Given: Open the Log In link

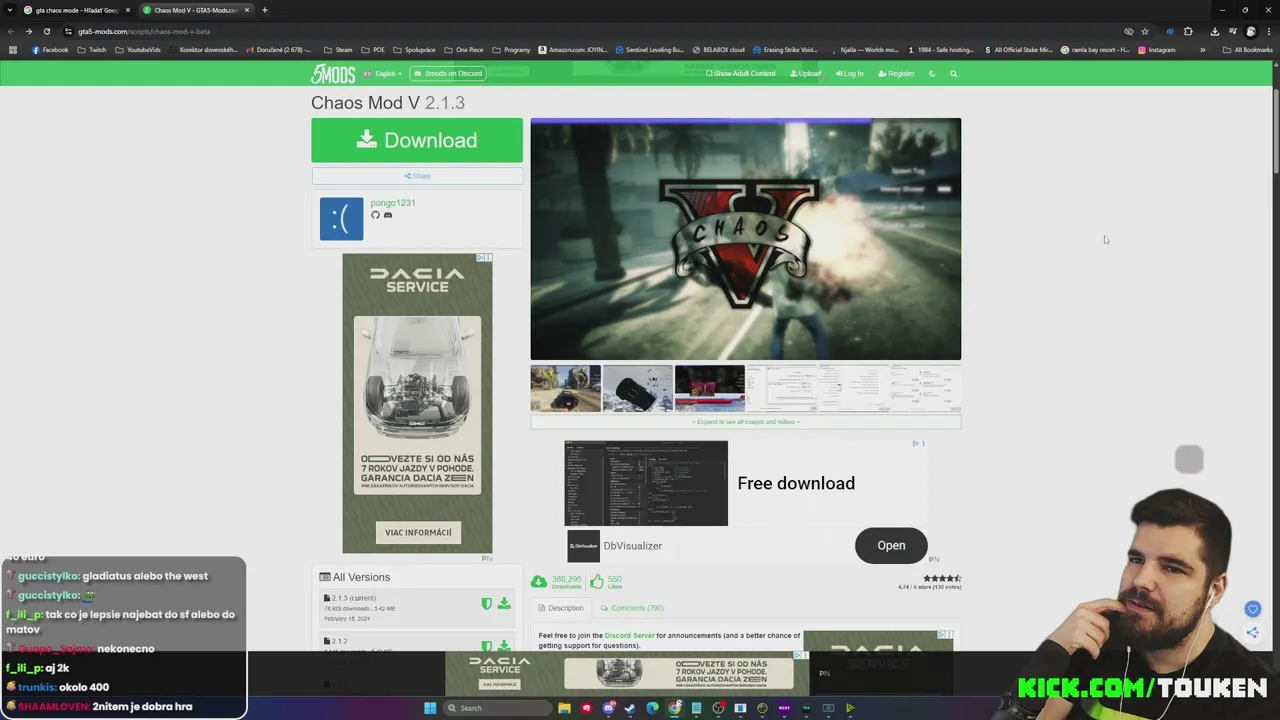Looking at the screenshot, I should point(849,74).
